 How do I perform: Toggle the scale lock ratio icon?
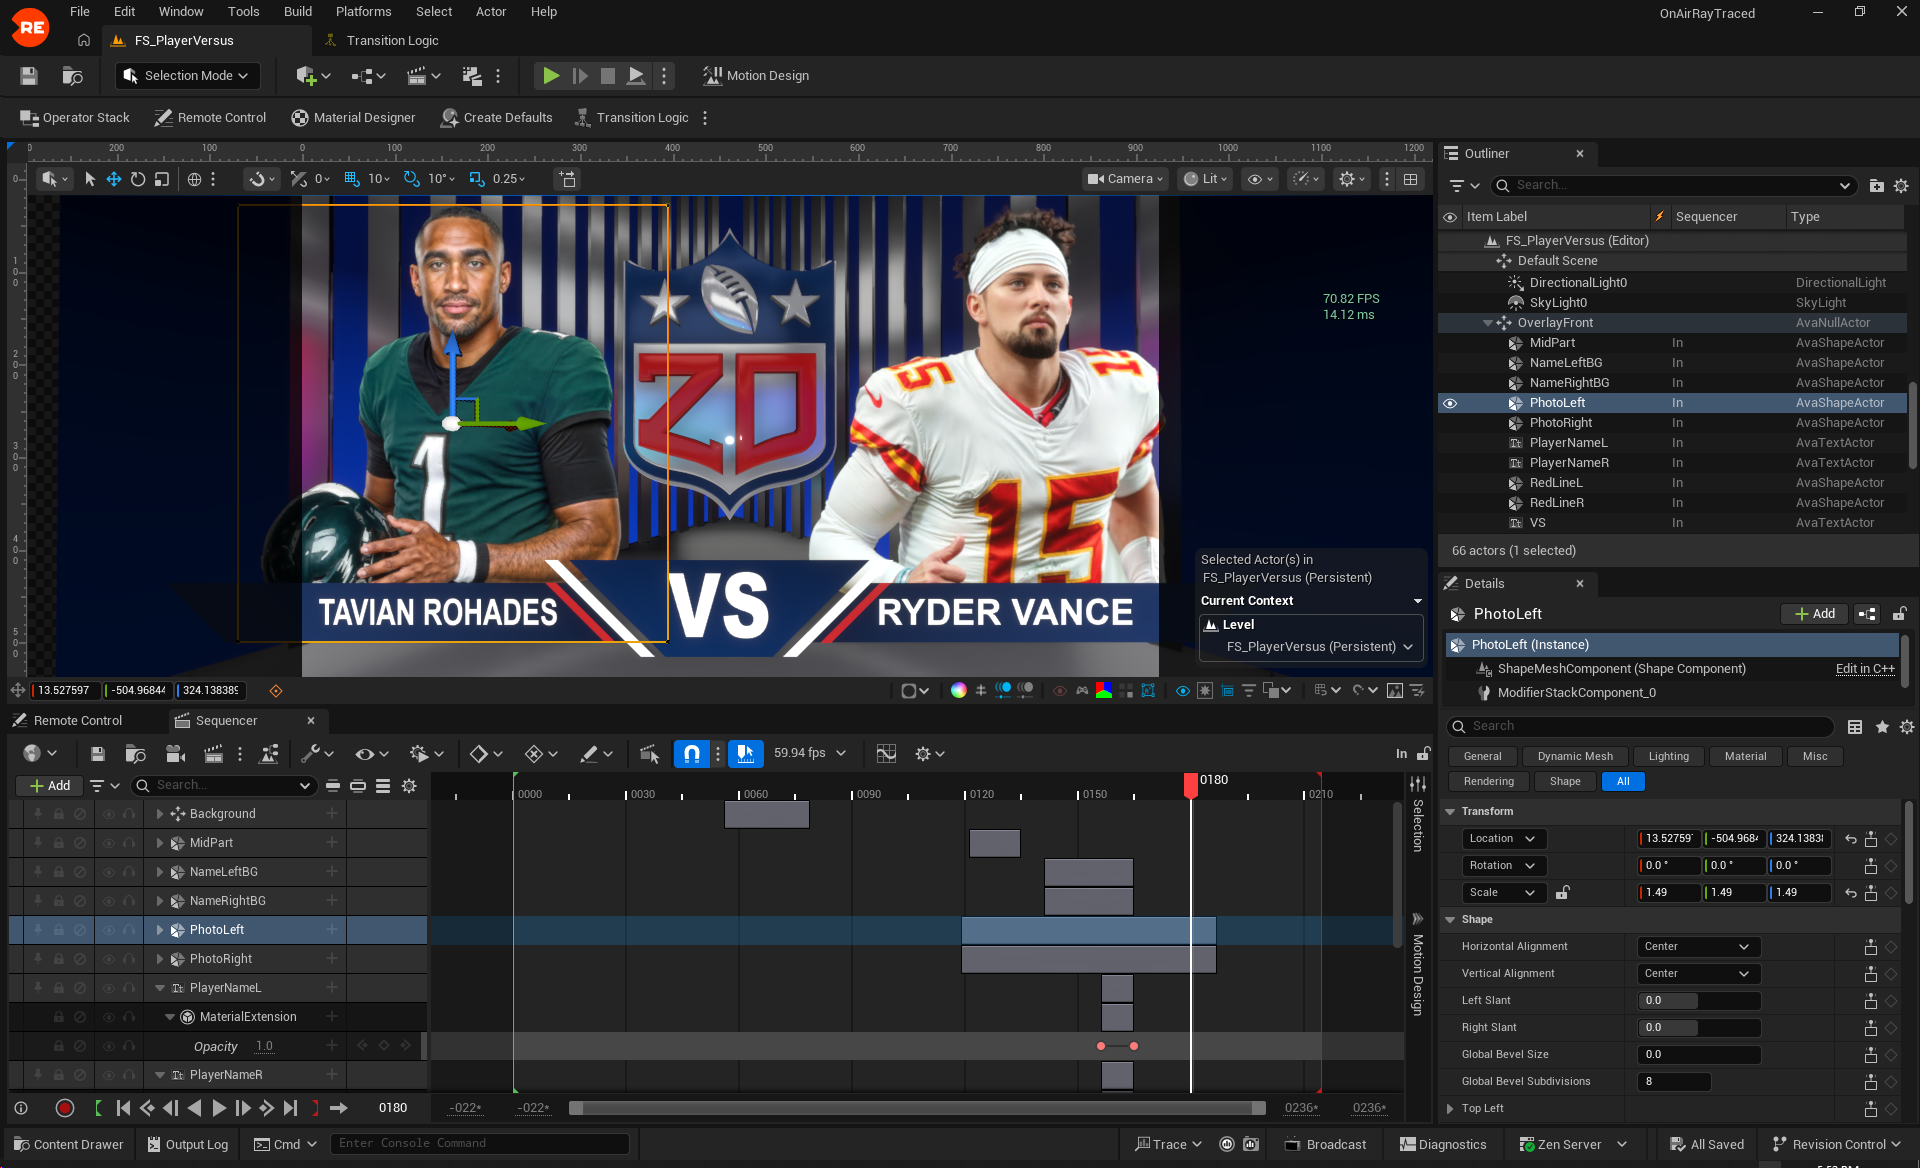click(1563, 893)
